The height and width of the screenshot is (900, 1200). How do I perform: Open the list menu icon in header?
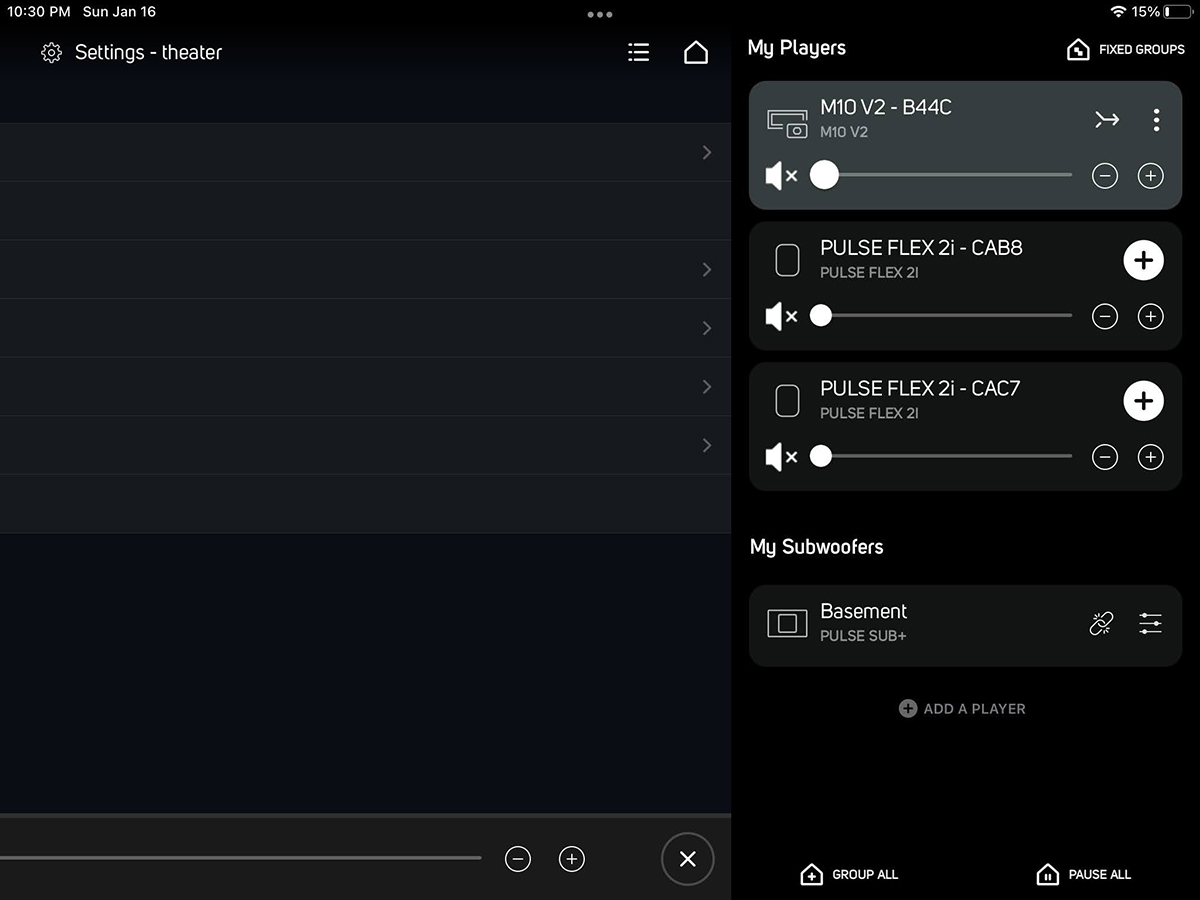click(638, 53)
